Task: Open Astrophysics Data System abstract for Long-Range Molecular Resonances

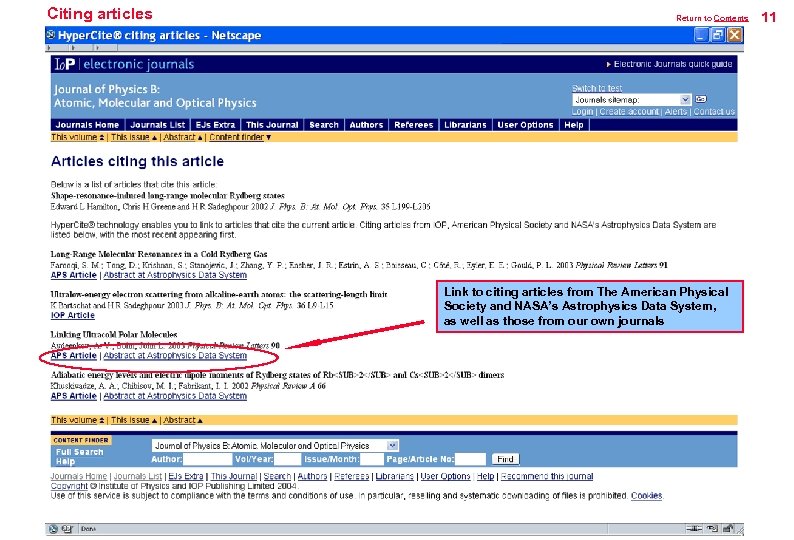Action: 175,275
